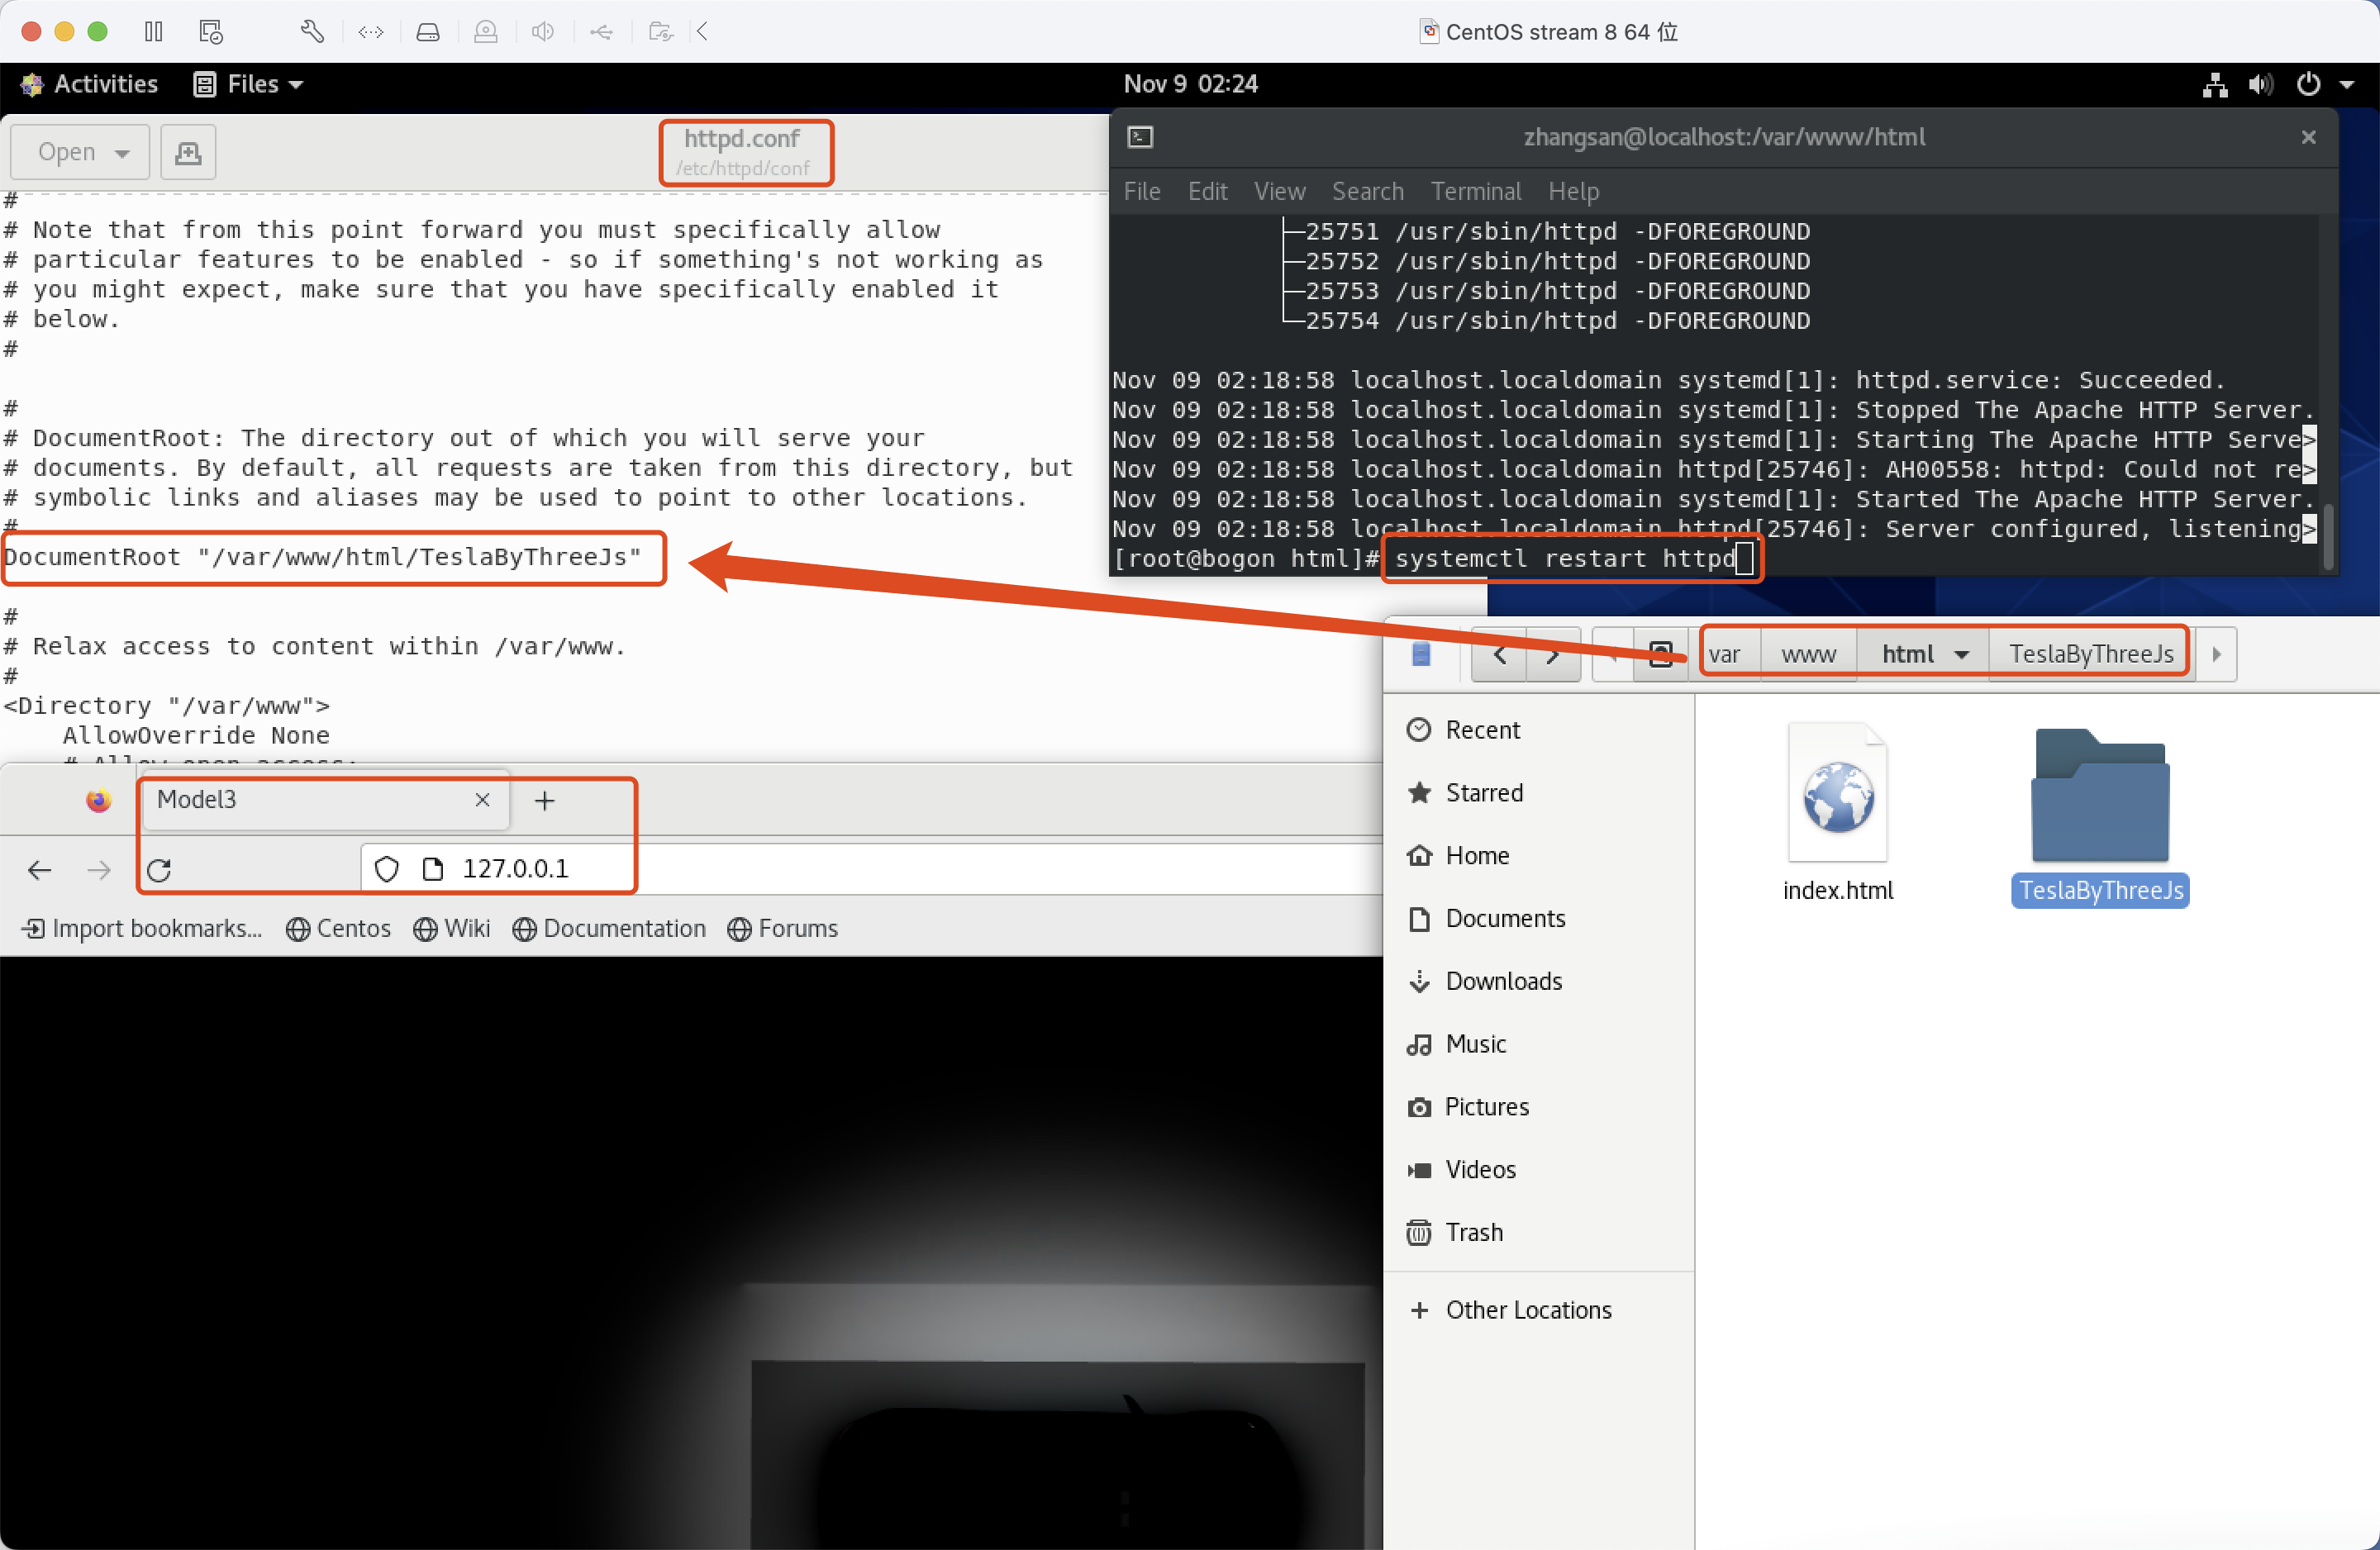Image resolution: width=2380 pixels, height=1550 pixels.
Task: Click the Firefox reload page icon
Action: coord(159,870)
